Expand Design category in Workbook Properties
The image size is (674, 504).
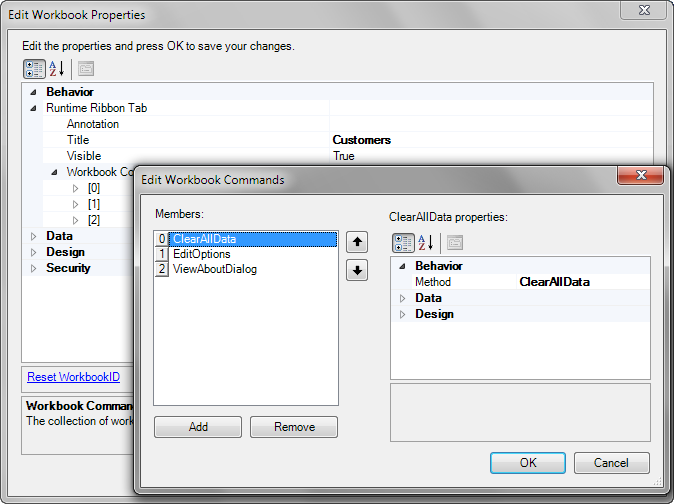coord(34,252)
